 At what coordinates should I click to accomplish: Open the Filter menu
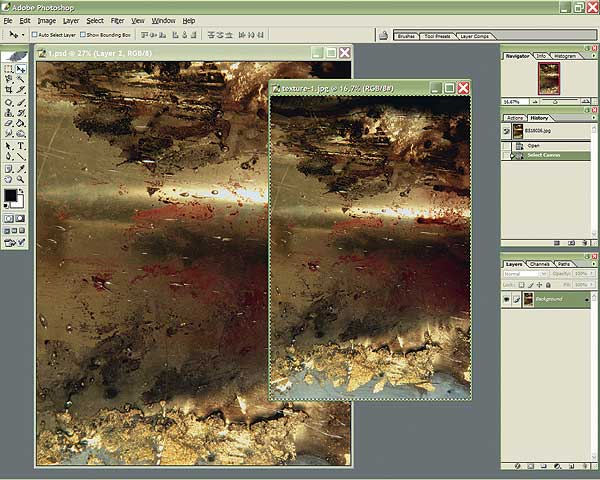tap(118, 20)
